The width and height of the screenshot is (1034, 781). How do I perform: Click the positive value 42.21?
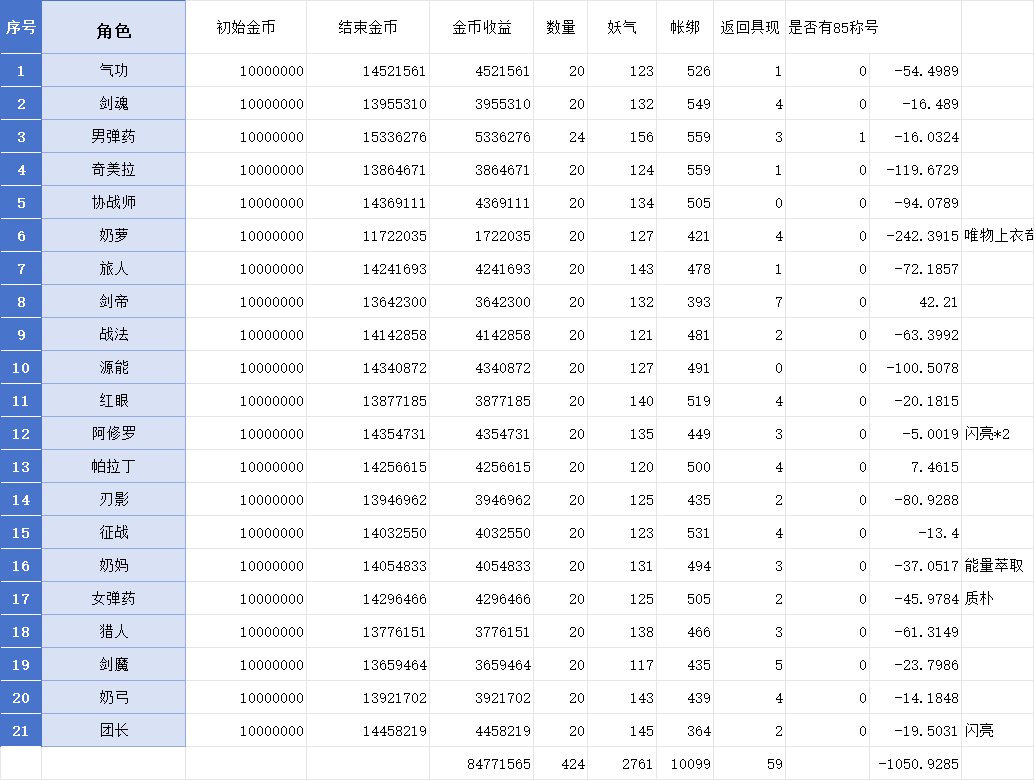coord(938,302)
